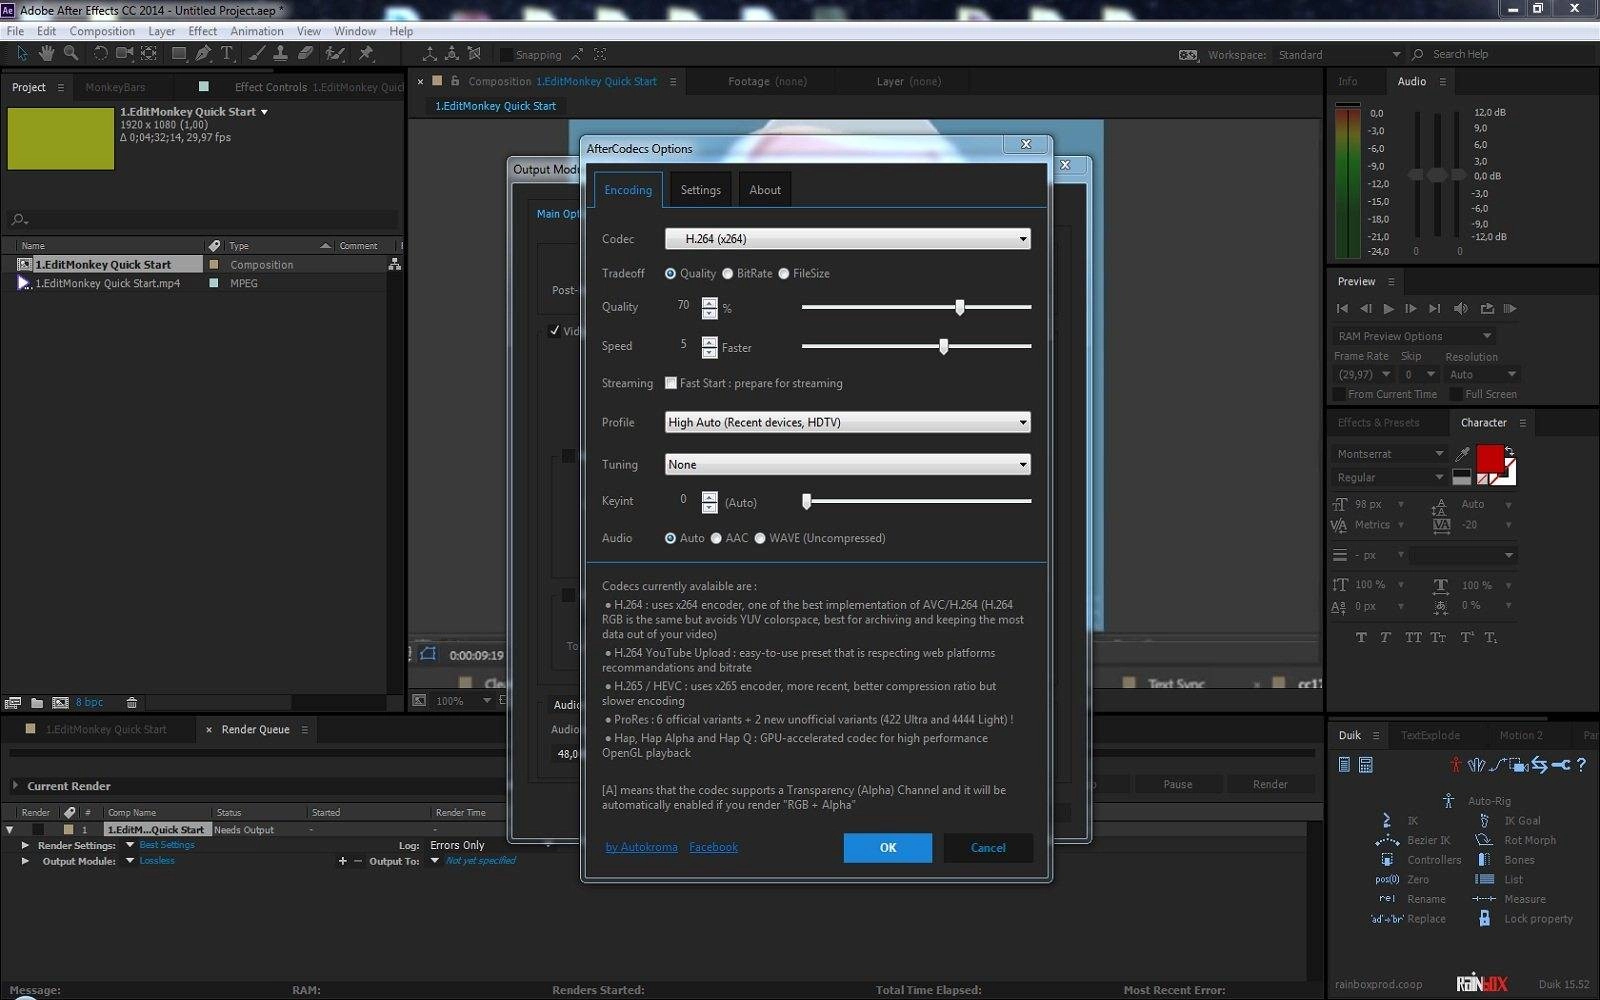Image resolution: width=1600 pixels, height=1000 pixels.
Task: Switch to the TextExplode panel tab
Action: (1430, 735)
